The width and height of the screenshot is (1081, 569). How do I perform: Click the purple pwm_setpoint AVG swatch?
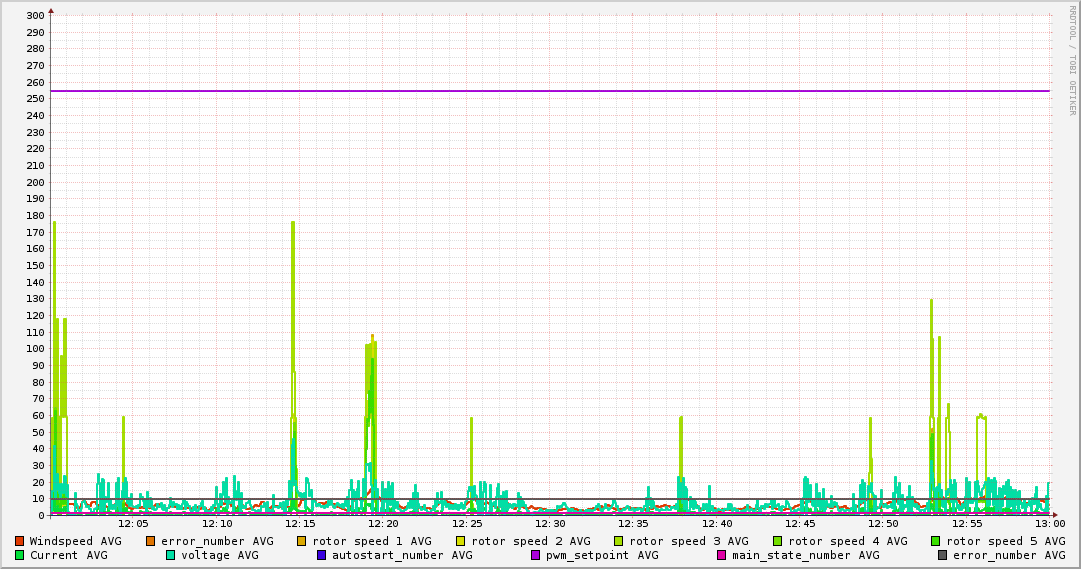tap(535, 555)
